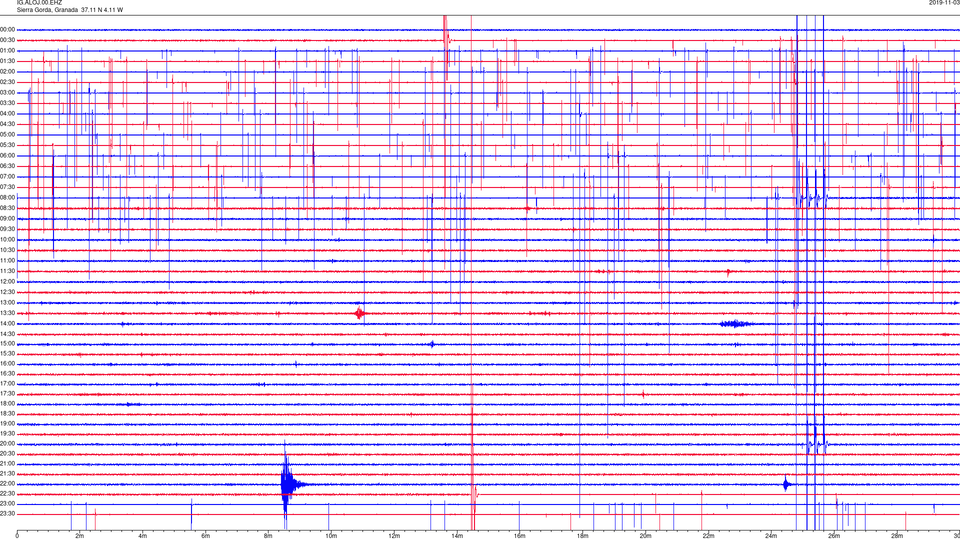Click the 28m tick label on time axis
Image resolution: width=960 pixels, height=540 pixels.
[897, 536]
